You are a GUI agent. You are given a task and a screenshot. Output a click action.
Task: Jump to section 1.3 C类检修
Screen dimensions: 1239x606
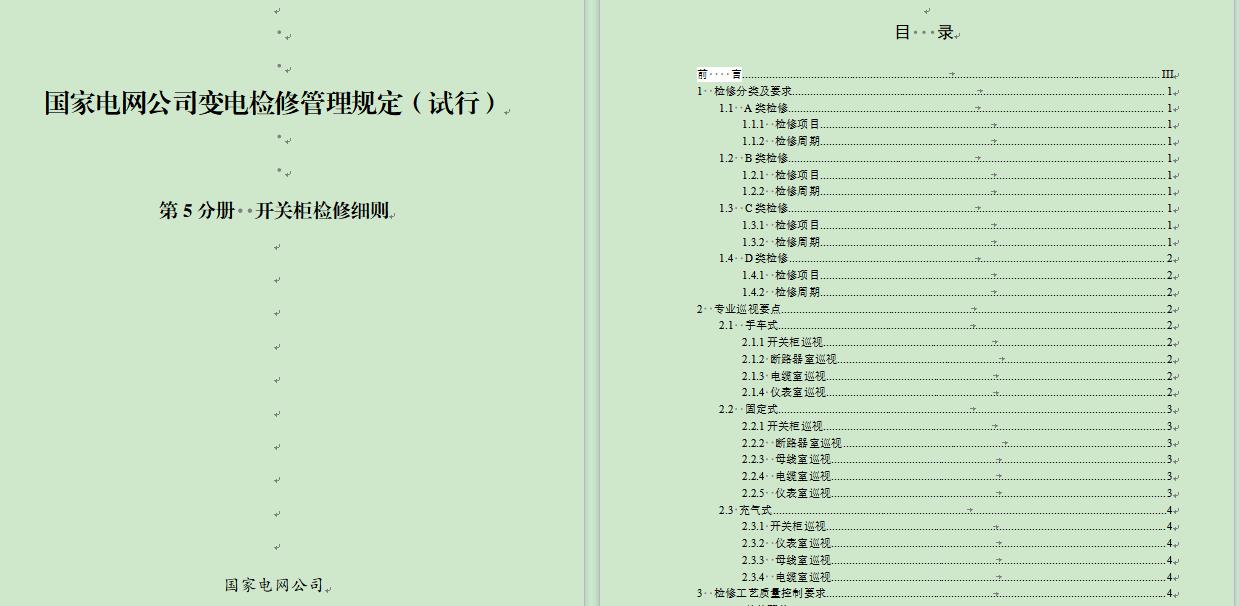tap(947, 208)
